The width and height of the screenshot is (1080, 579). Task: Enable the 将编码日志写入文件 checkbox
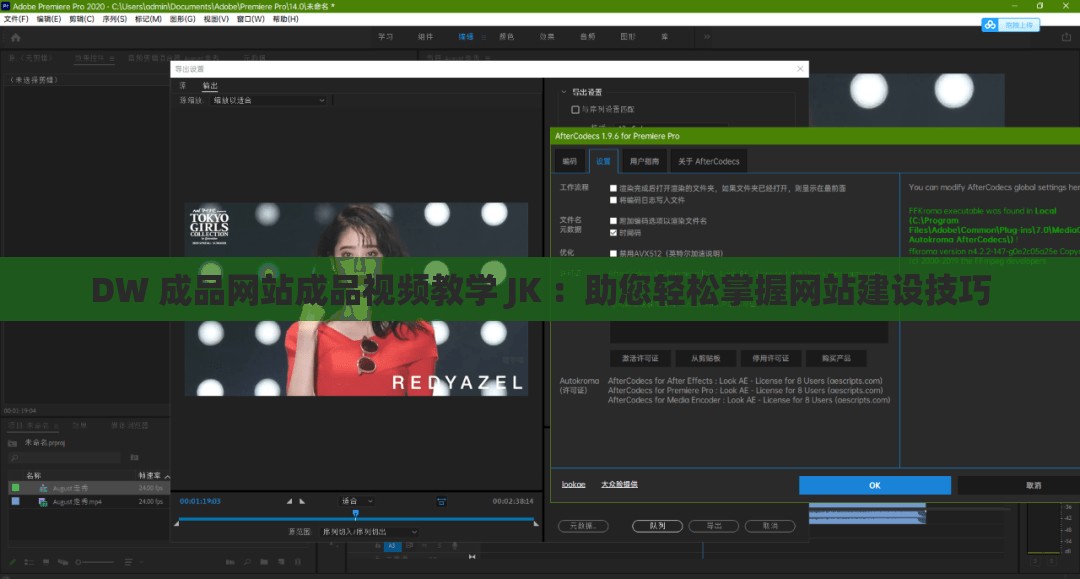point(612,201)
